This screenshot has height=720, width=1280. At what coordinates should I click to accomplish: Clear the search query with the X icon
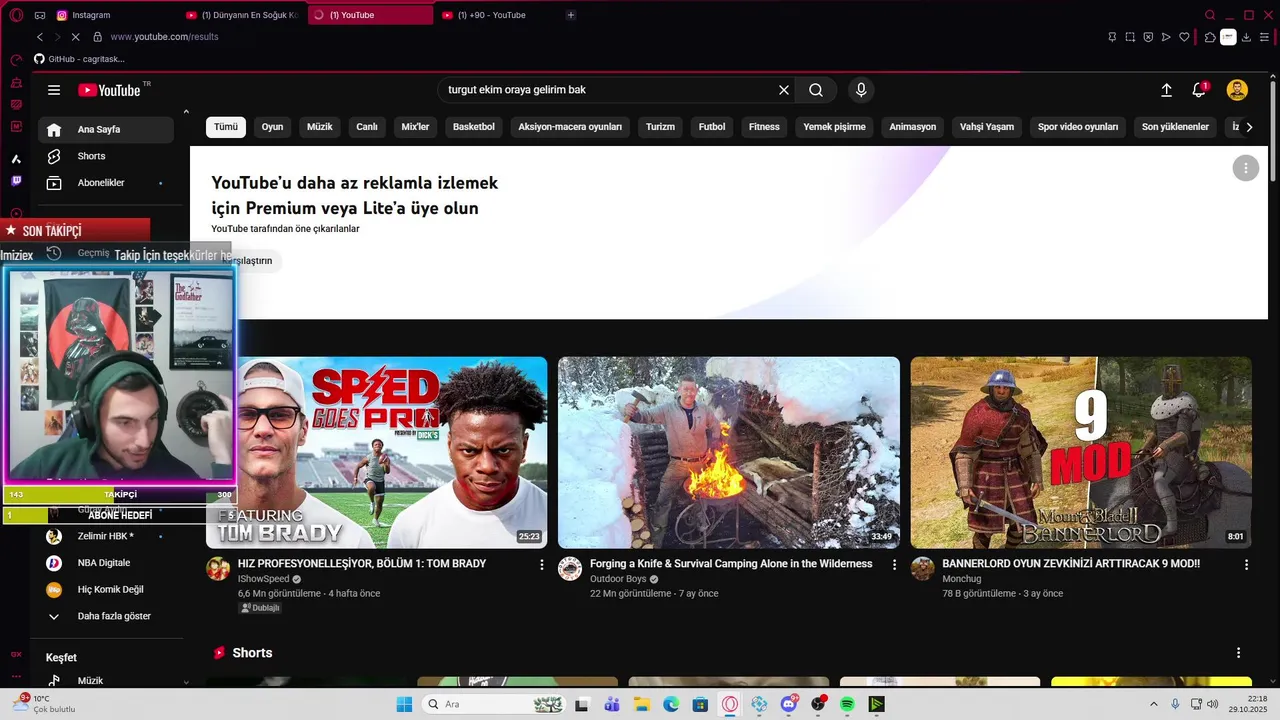pos(784,90)
